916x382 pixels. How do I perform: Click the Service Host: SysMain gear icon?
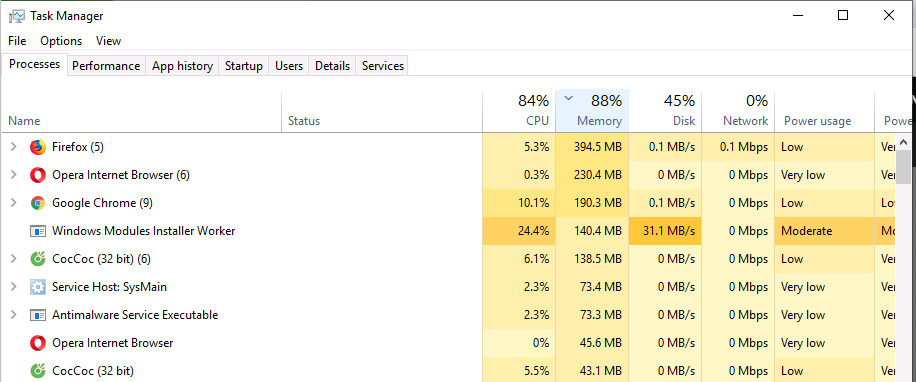pos(37,287)
